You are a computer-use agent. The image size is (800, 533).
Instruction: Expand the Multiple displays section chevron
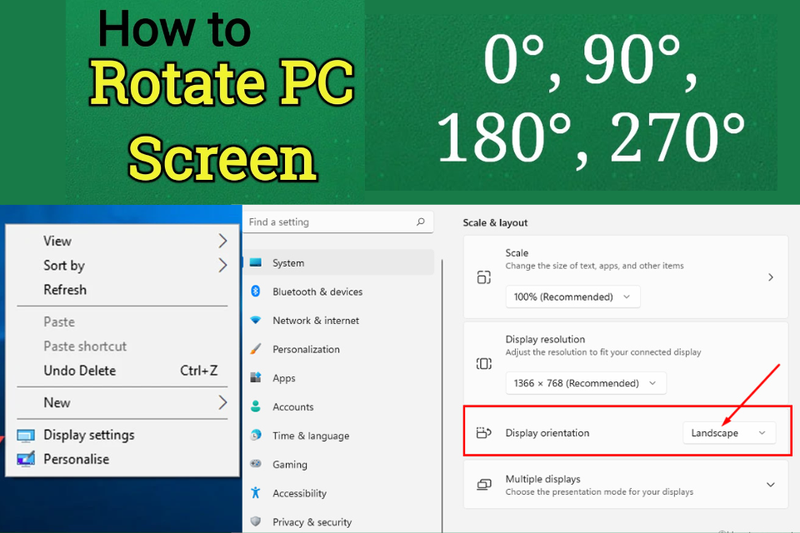[x=770, y=485]
